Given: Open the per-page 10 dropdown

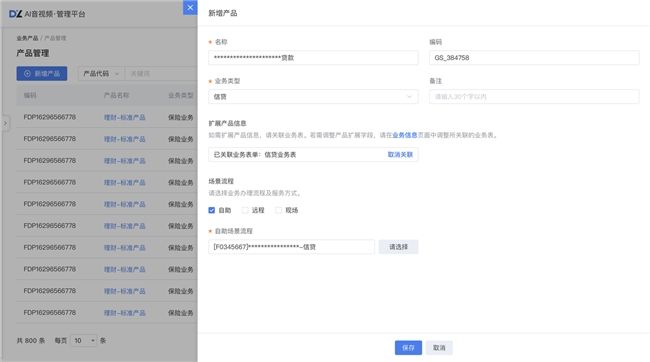Looking at the screenshot, I should point(84,340).
